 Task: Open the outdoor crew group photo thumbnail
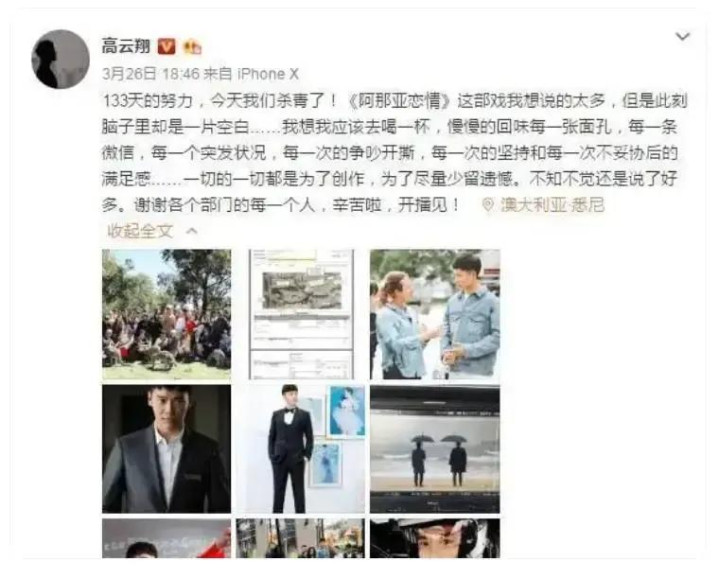[x=166, y=314]
